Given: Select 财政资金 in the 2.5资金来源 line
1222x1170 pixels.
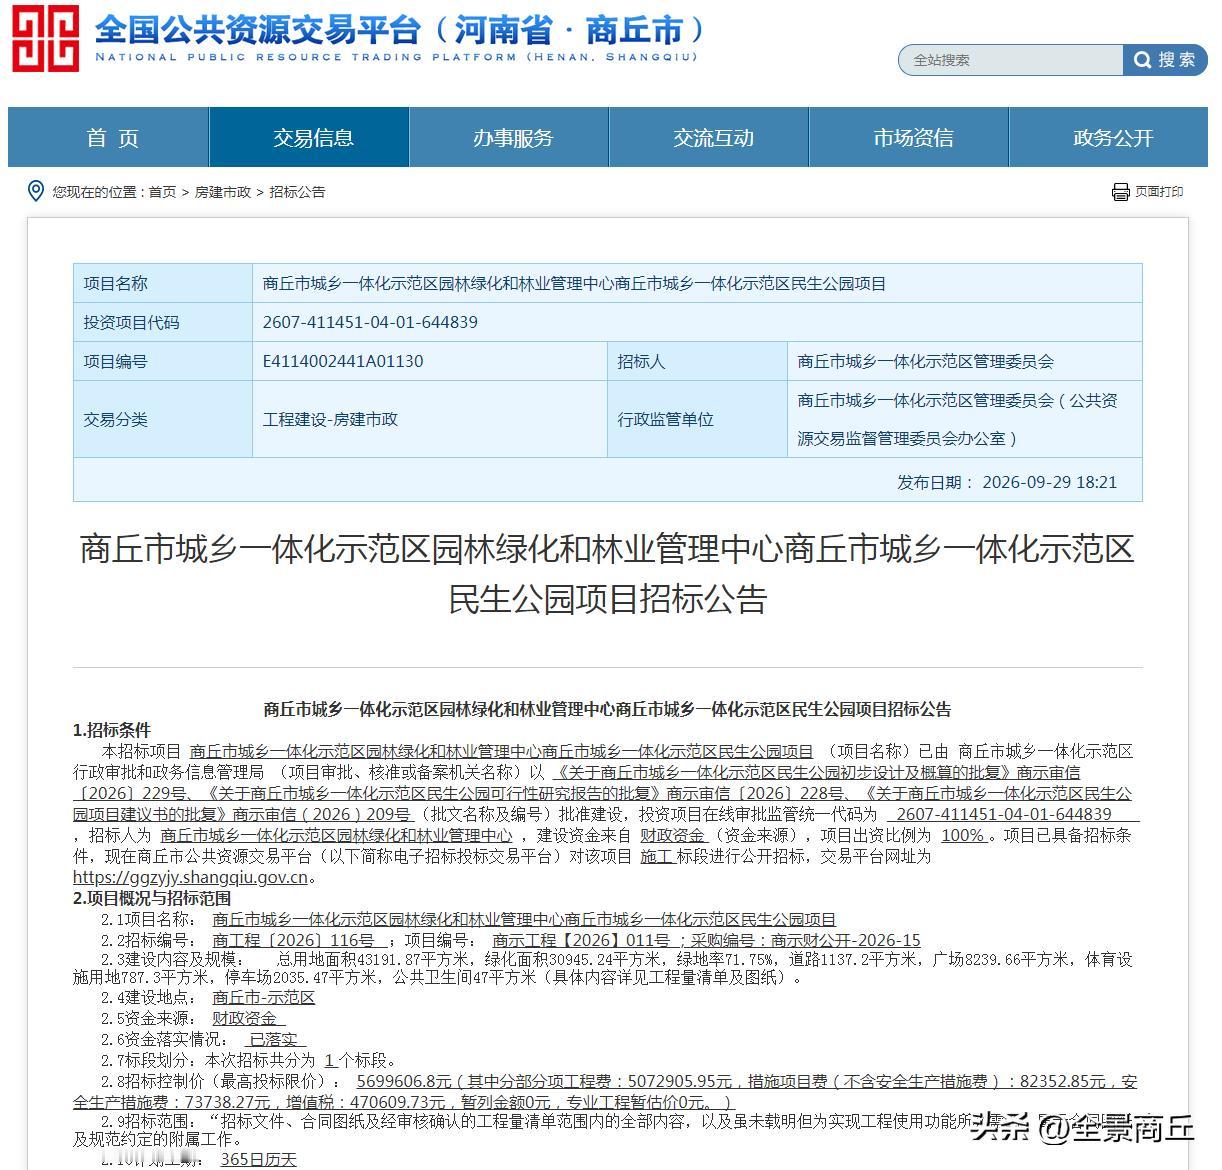Looking at the screenshot, I should [244, 1018].
